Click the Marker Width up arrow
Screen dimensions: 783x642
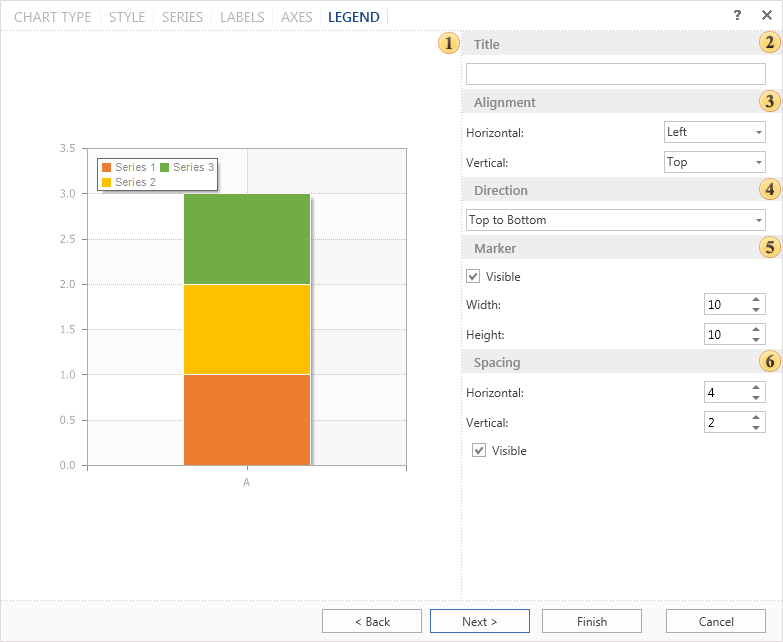click(755, 299)
